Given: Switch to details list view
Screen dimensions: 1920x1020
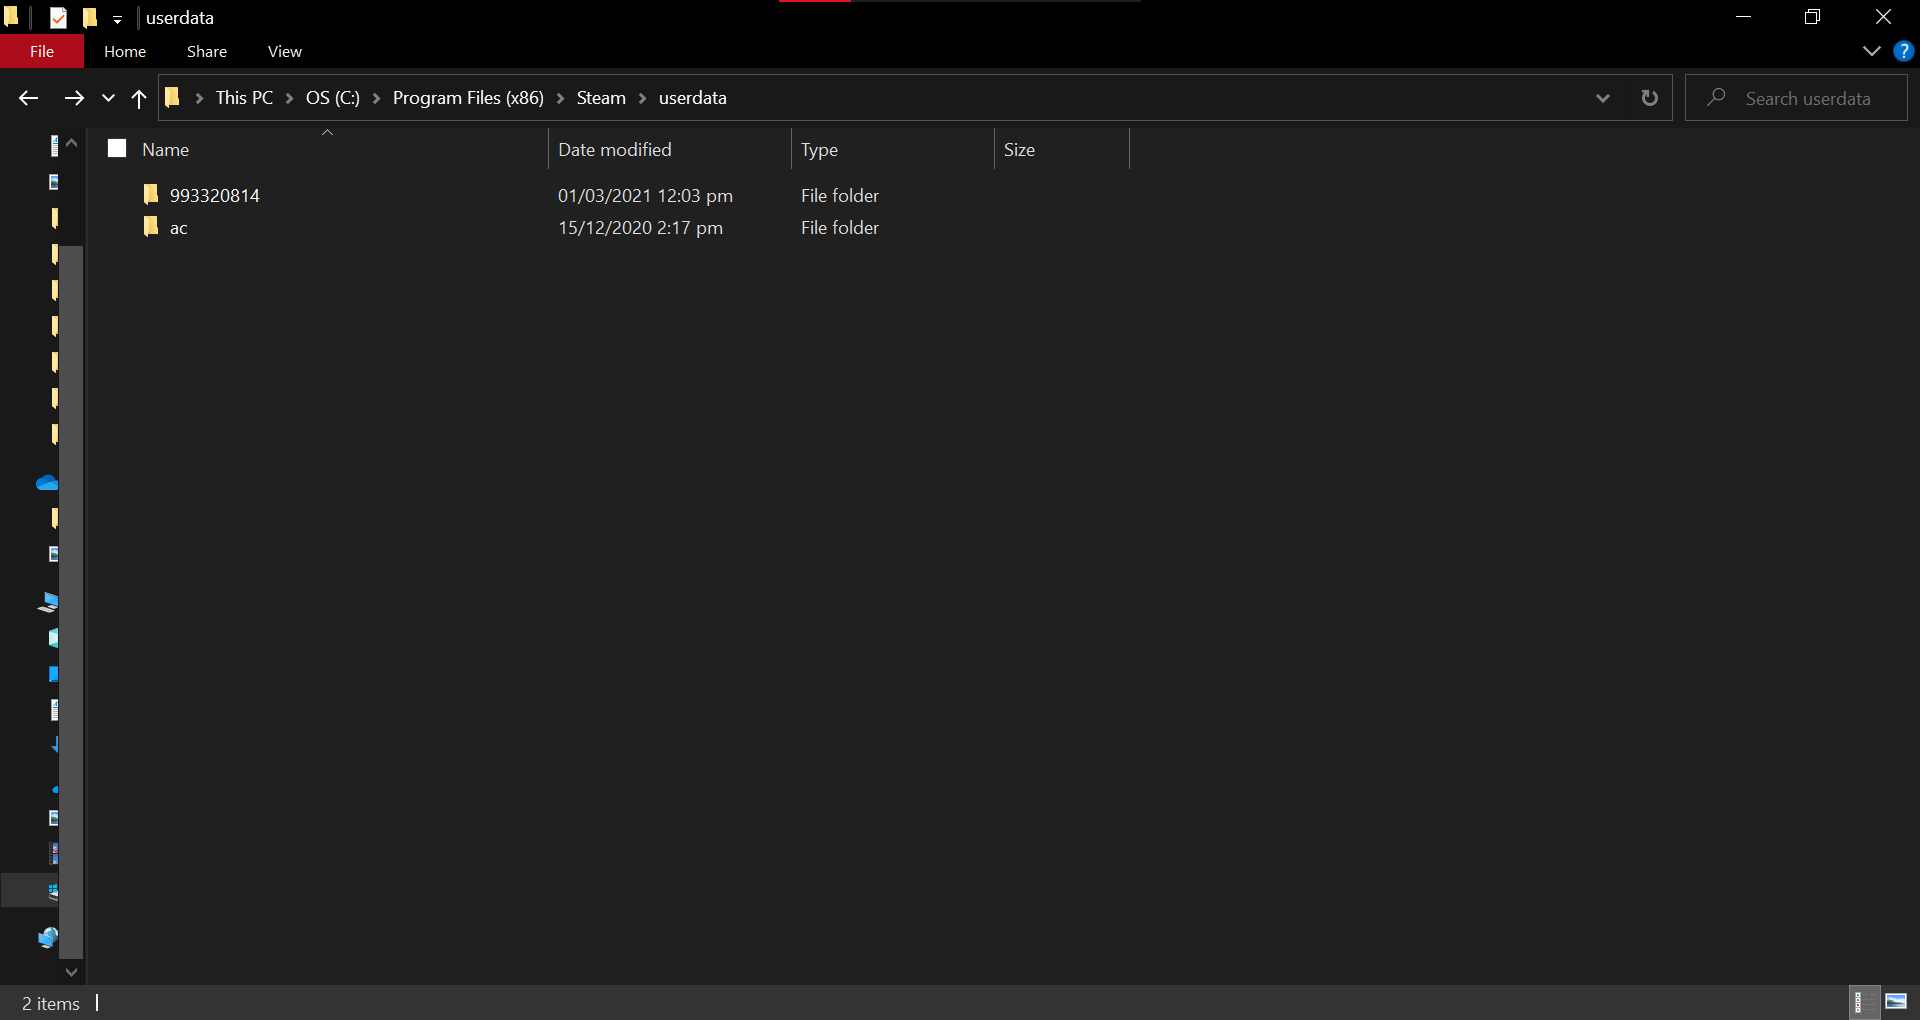Looking at the screenshot, I should coord(1860,1002).
